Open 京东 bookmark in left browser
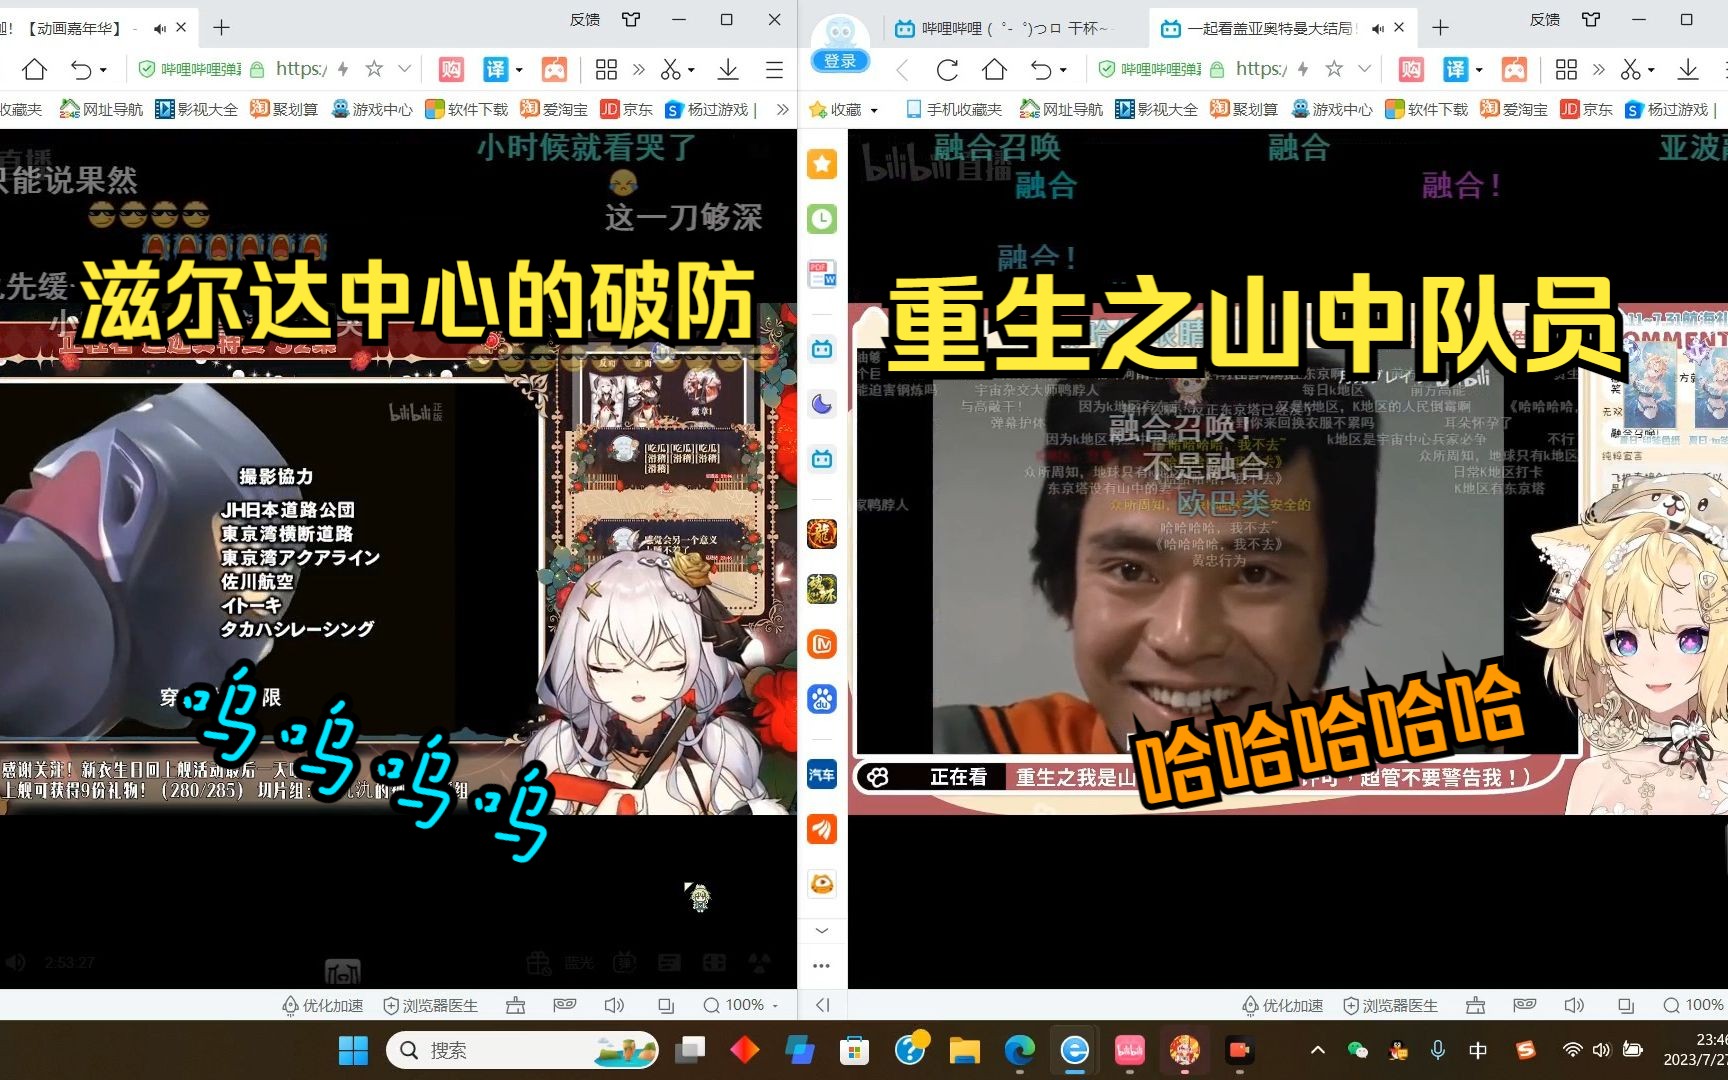This screenshot has height=1080, width=1728. (626, 109)
